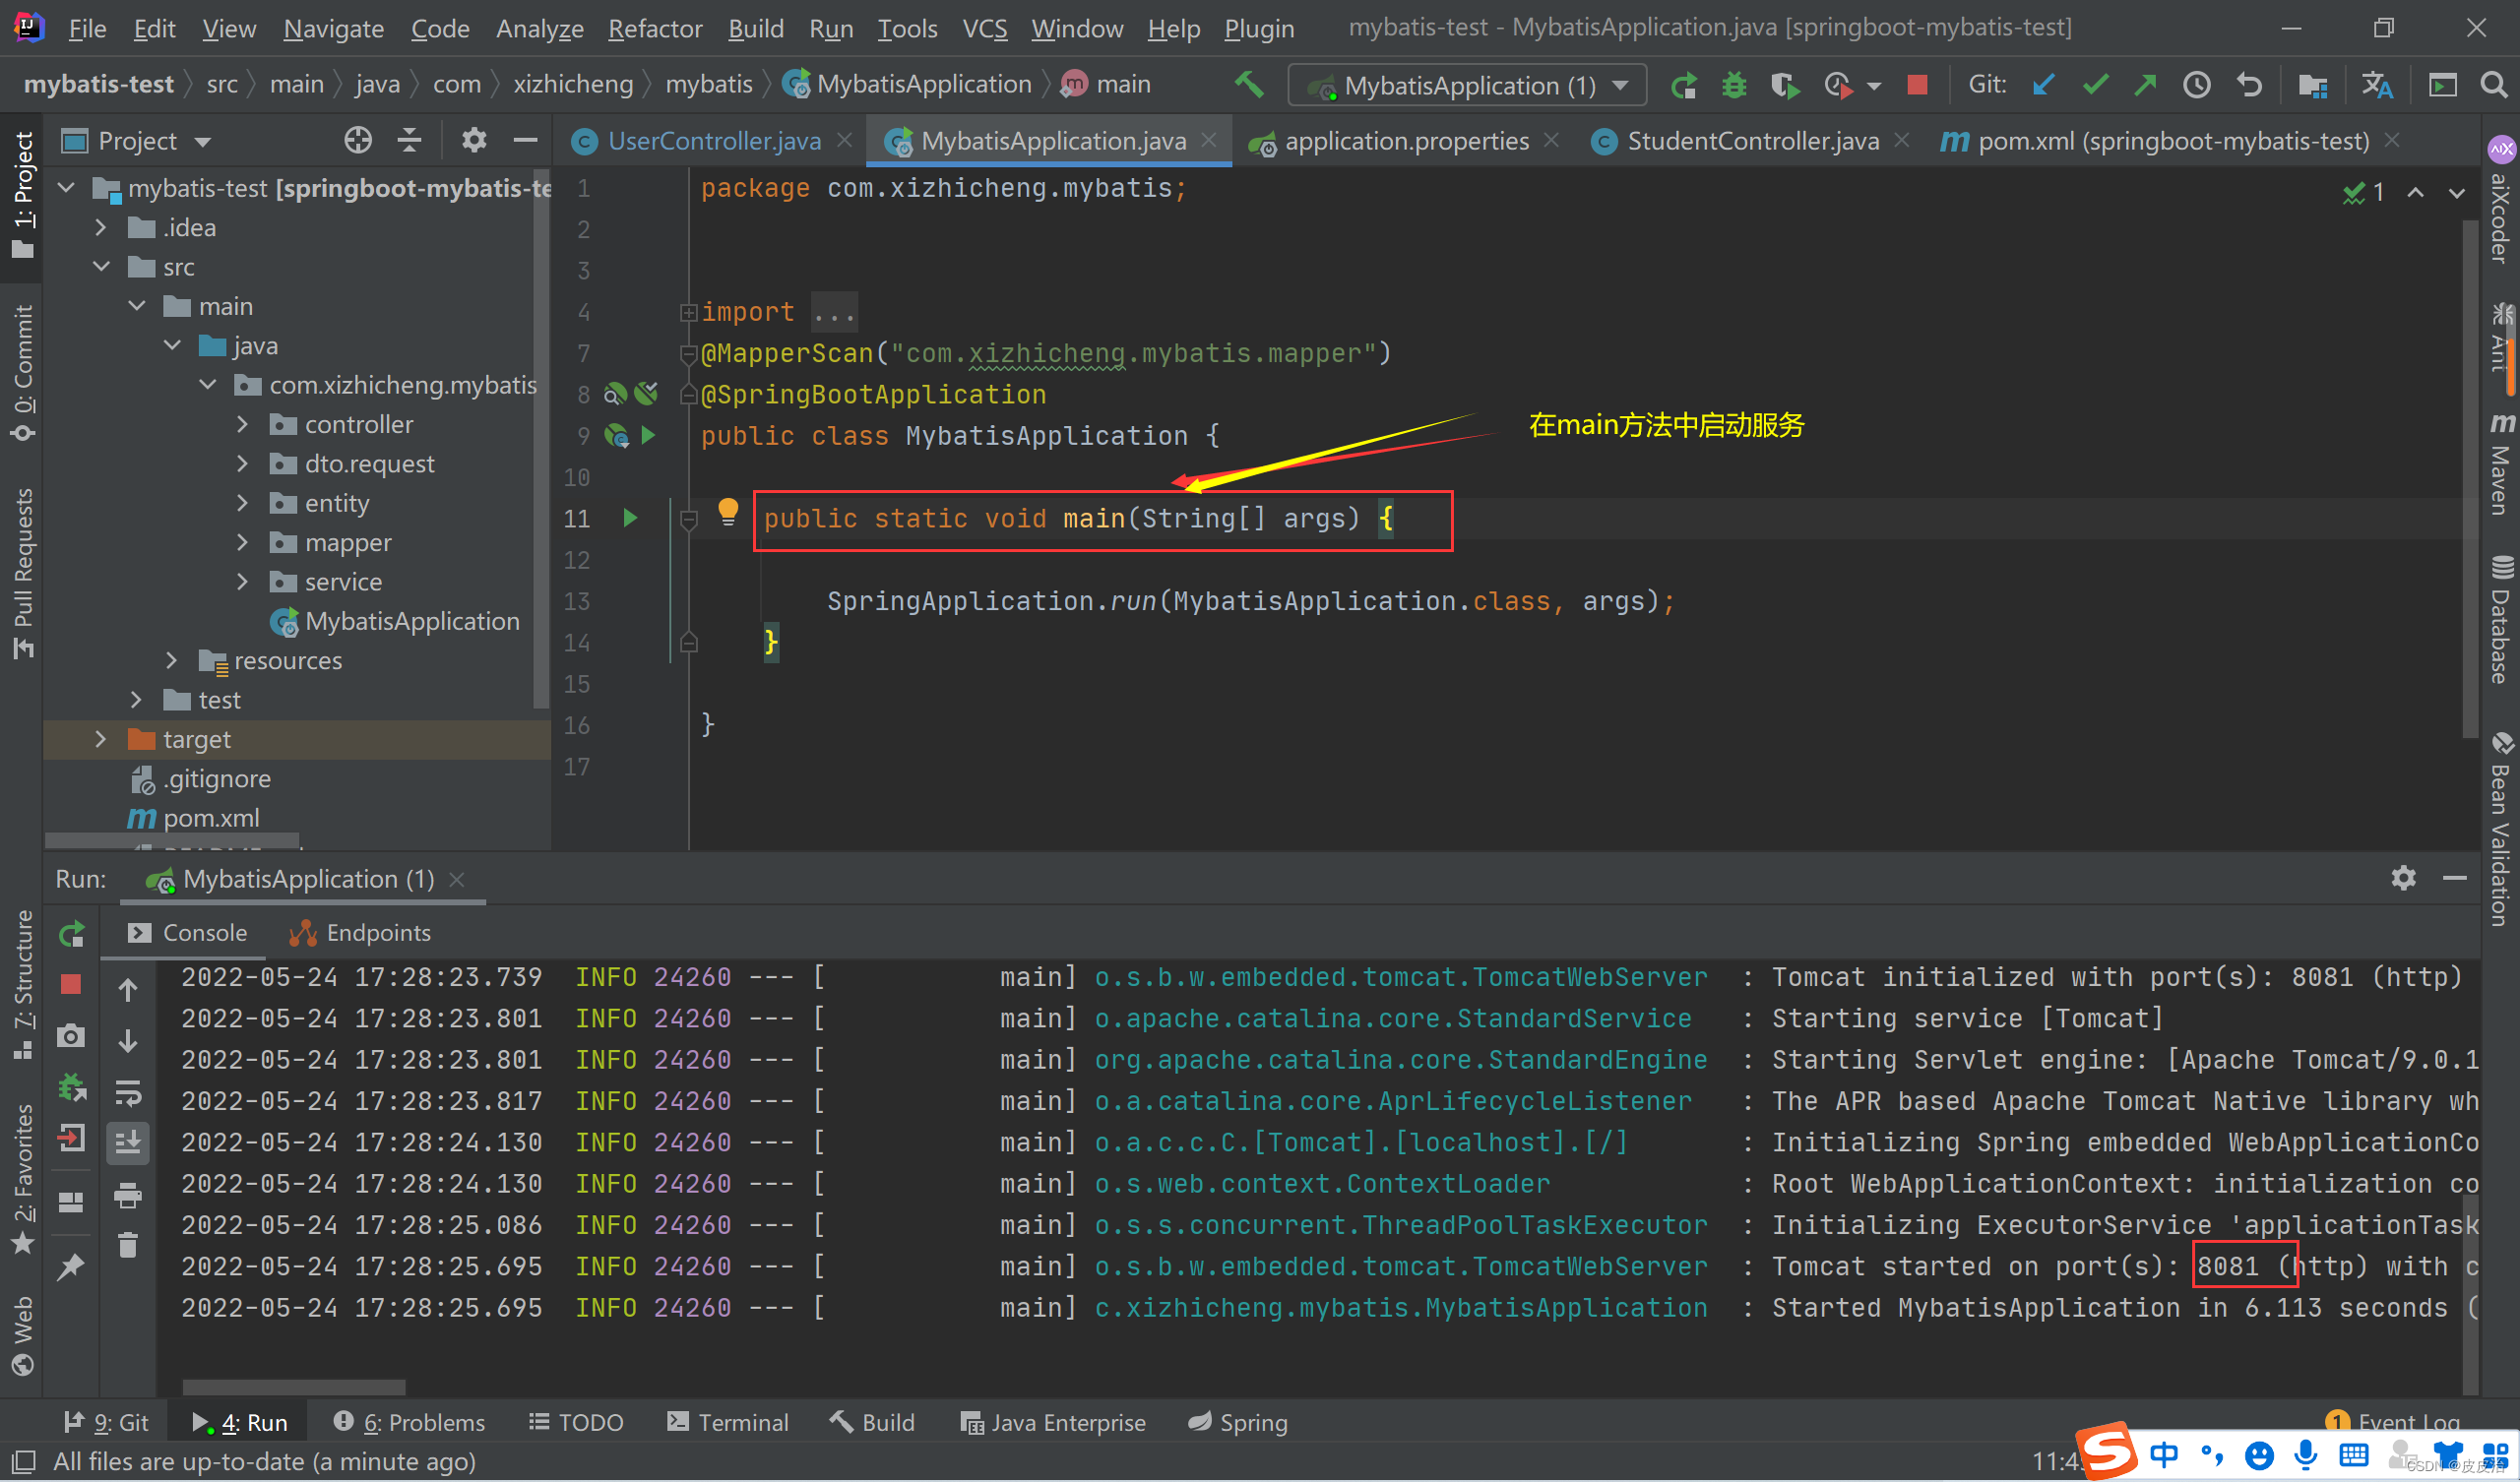
Task: Collapse the src folder
Action: (100, 267)
